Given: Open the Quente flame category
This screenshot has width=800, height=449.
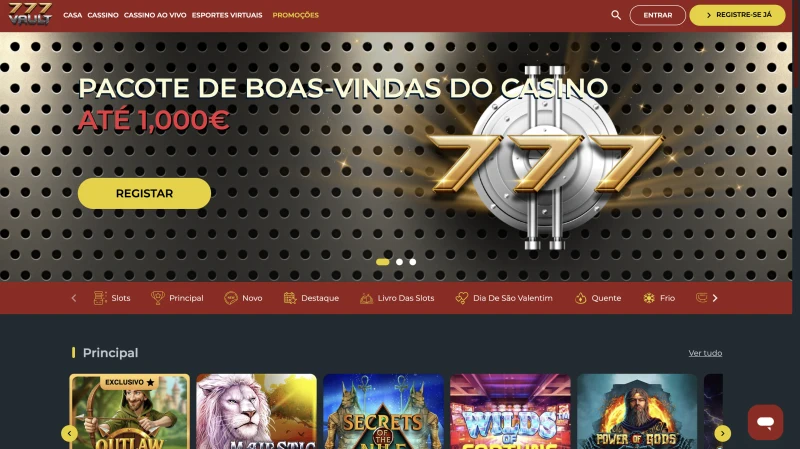Looking at the screenshot, I should point(598,298).
